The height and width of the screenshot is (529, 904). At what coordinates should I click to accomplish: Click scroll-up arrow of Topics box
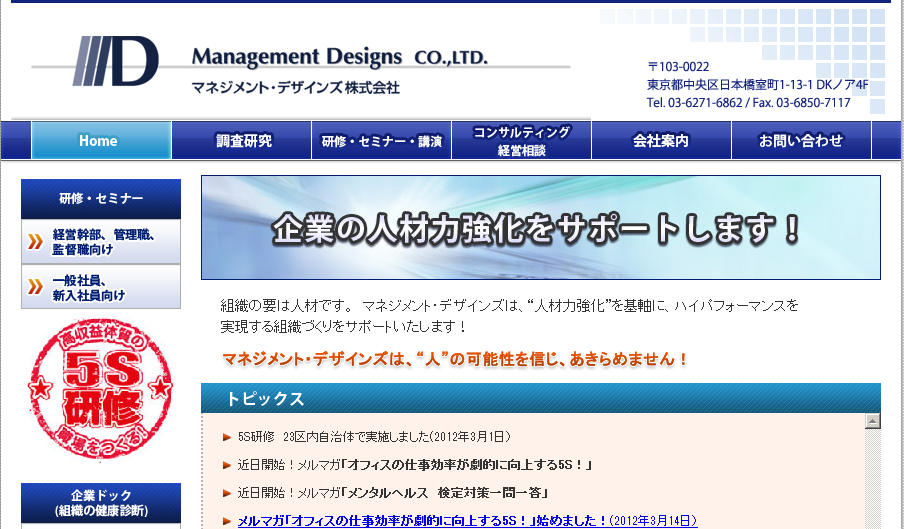pos(872,421)
